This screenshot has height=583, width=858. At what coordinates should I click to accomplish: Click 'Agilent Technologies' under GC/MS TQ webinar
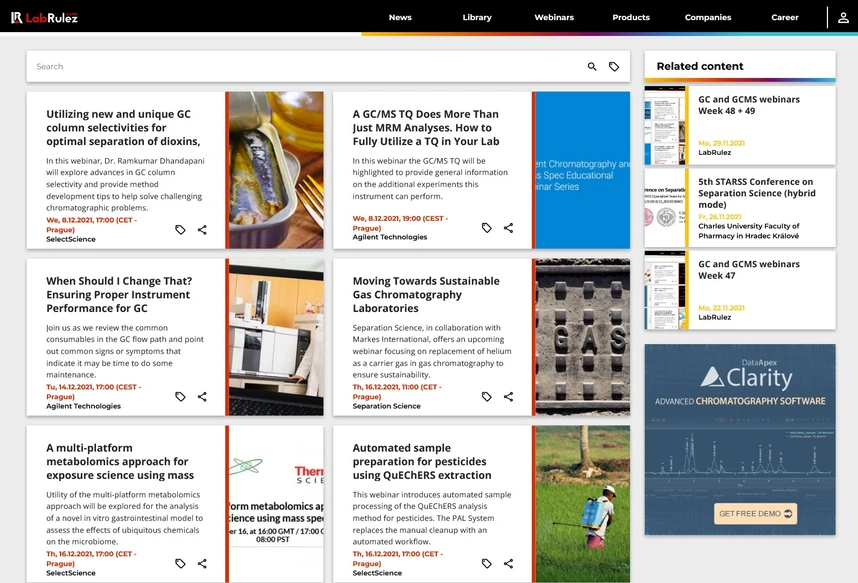tap(390, 237)
